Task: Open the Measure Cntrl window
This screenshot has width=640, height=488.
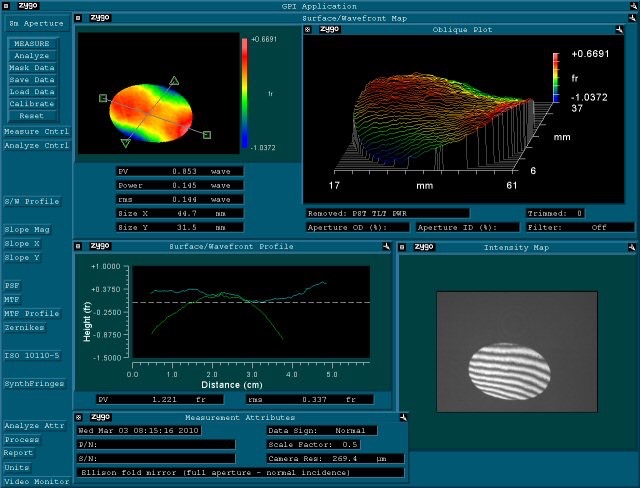Action: pos(36,131)
